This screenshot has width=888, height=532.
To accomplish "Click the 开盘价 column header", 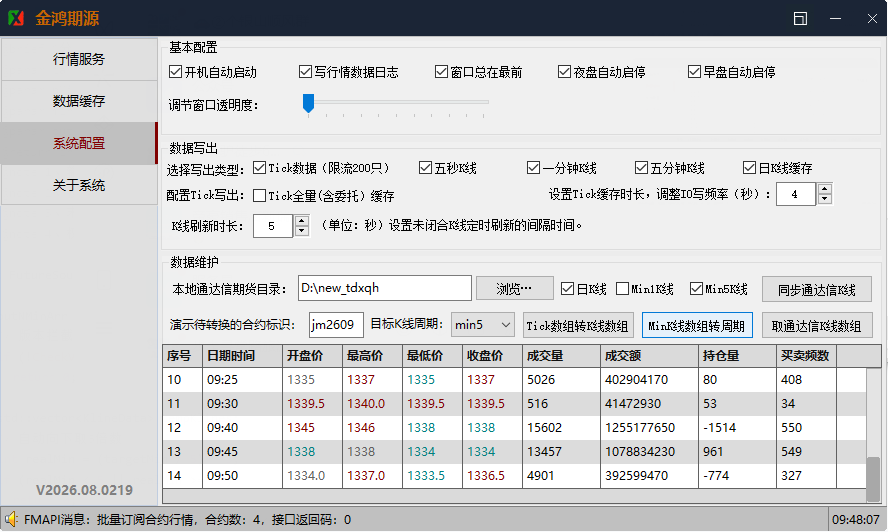I will pos(313,356).
